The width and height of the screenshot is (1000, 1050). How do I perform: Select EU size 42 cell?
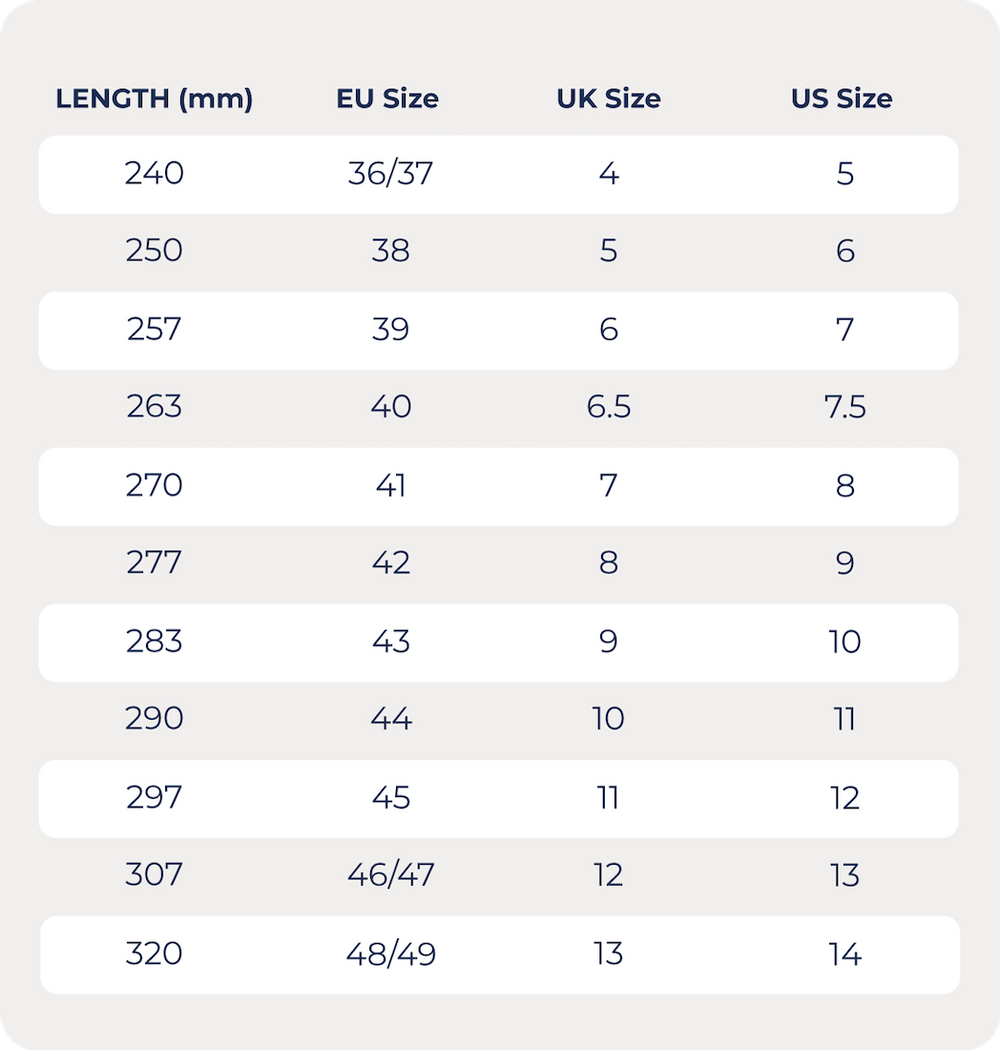pos(390,563)
